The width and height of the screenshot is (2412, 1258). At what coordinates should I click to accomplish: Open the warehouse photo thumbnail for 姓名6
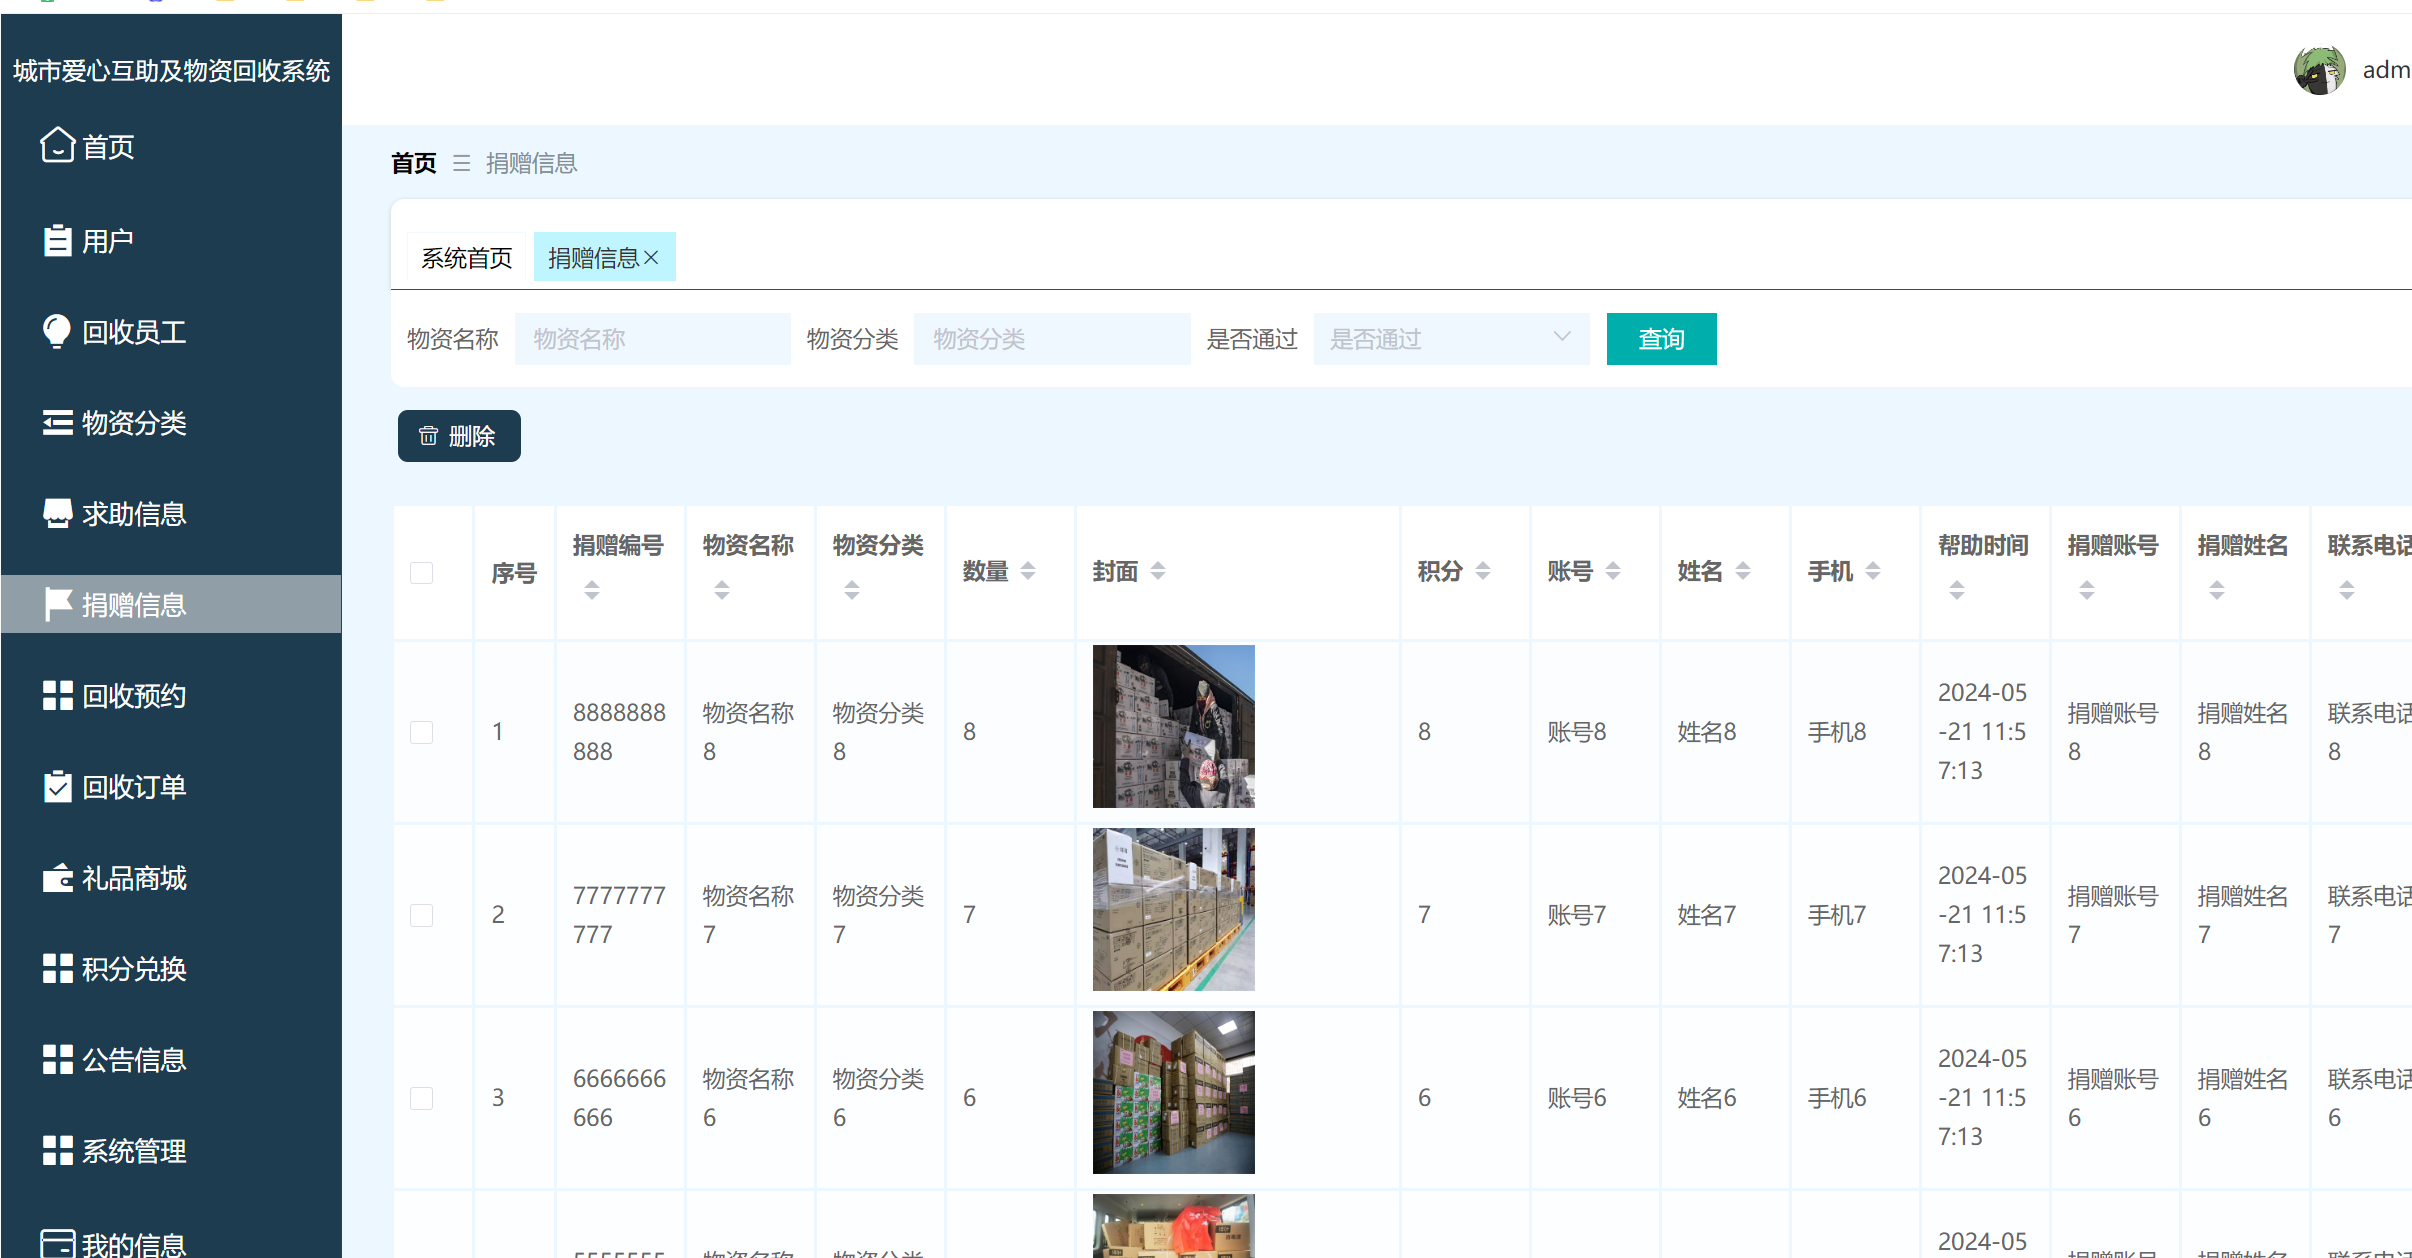pyautogui.click(x=1172, y=1092)
